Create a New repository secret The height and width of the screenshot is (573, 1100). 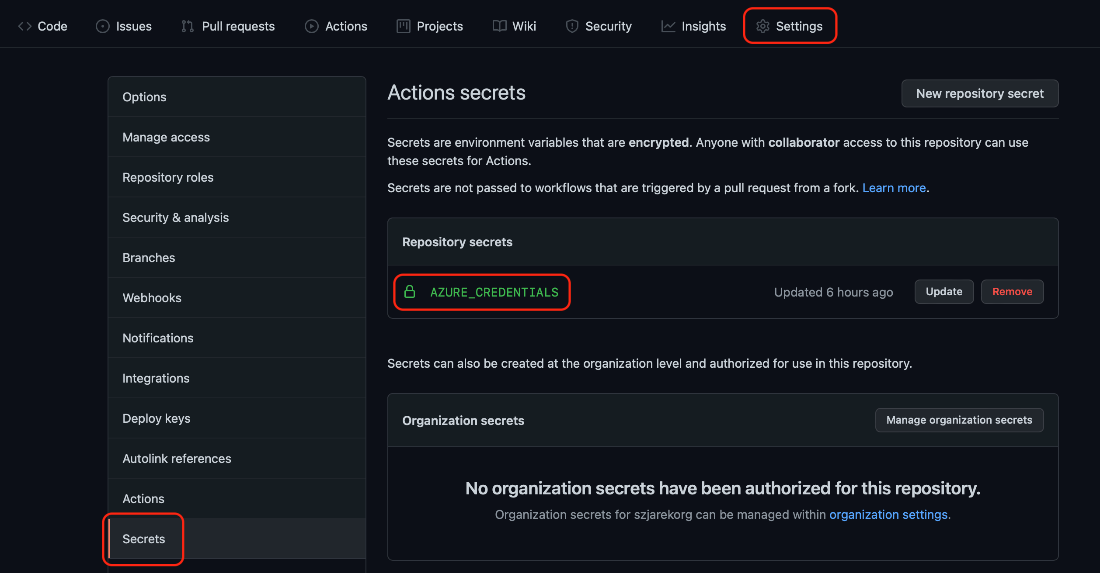[979, 94]
